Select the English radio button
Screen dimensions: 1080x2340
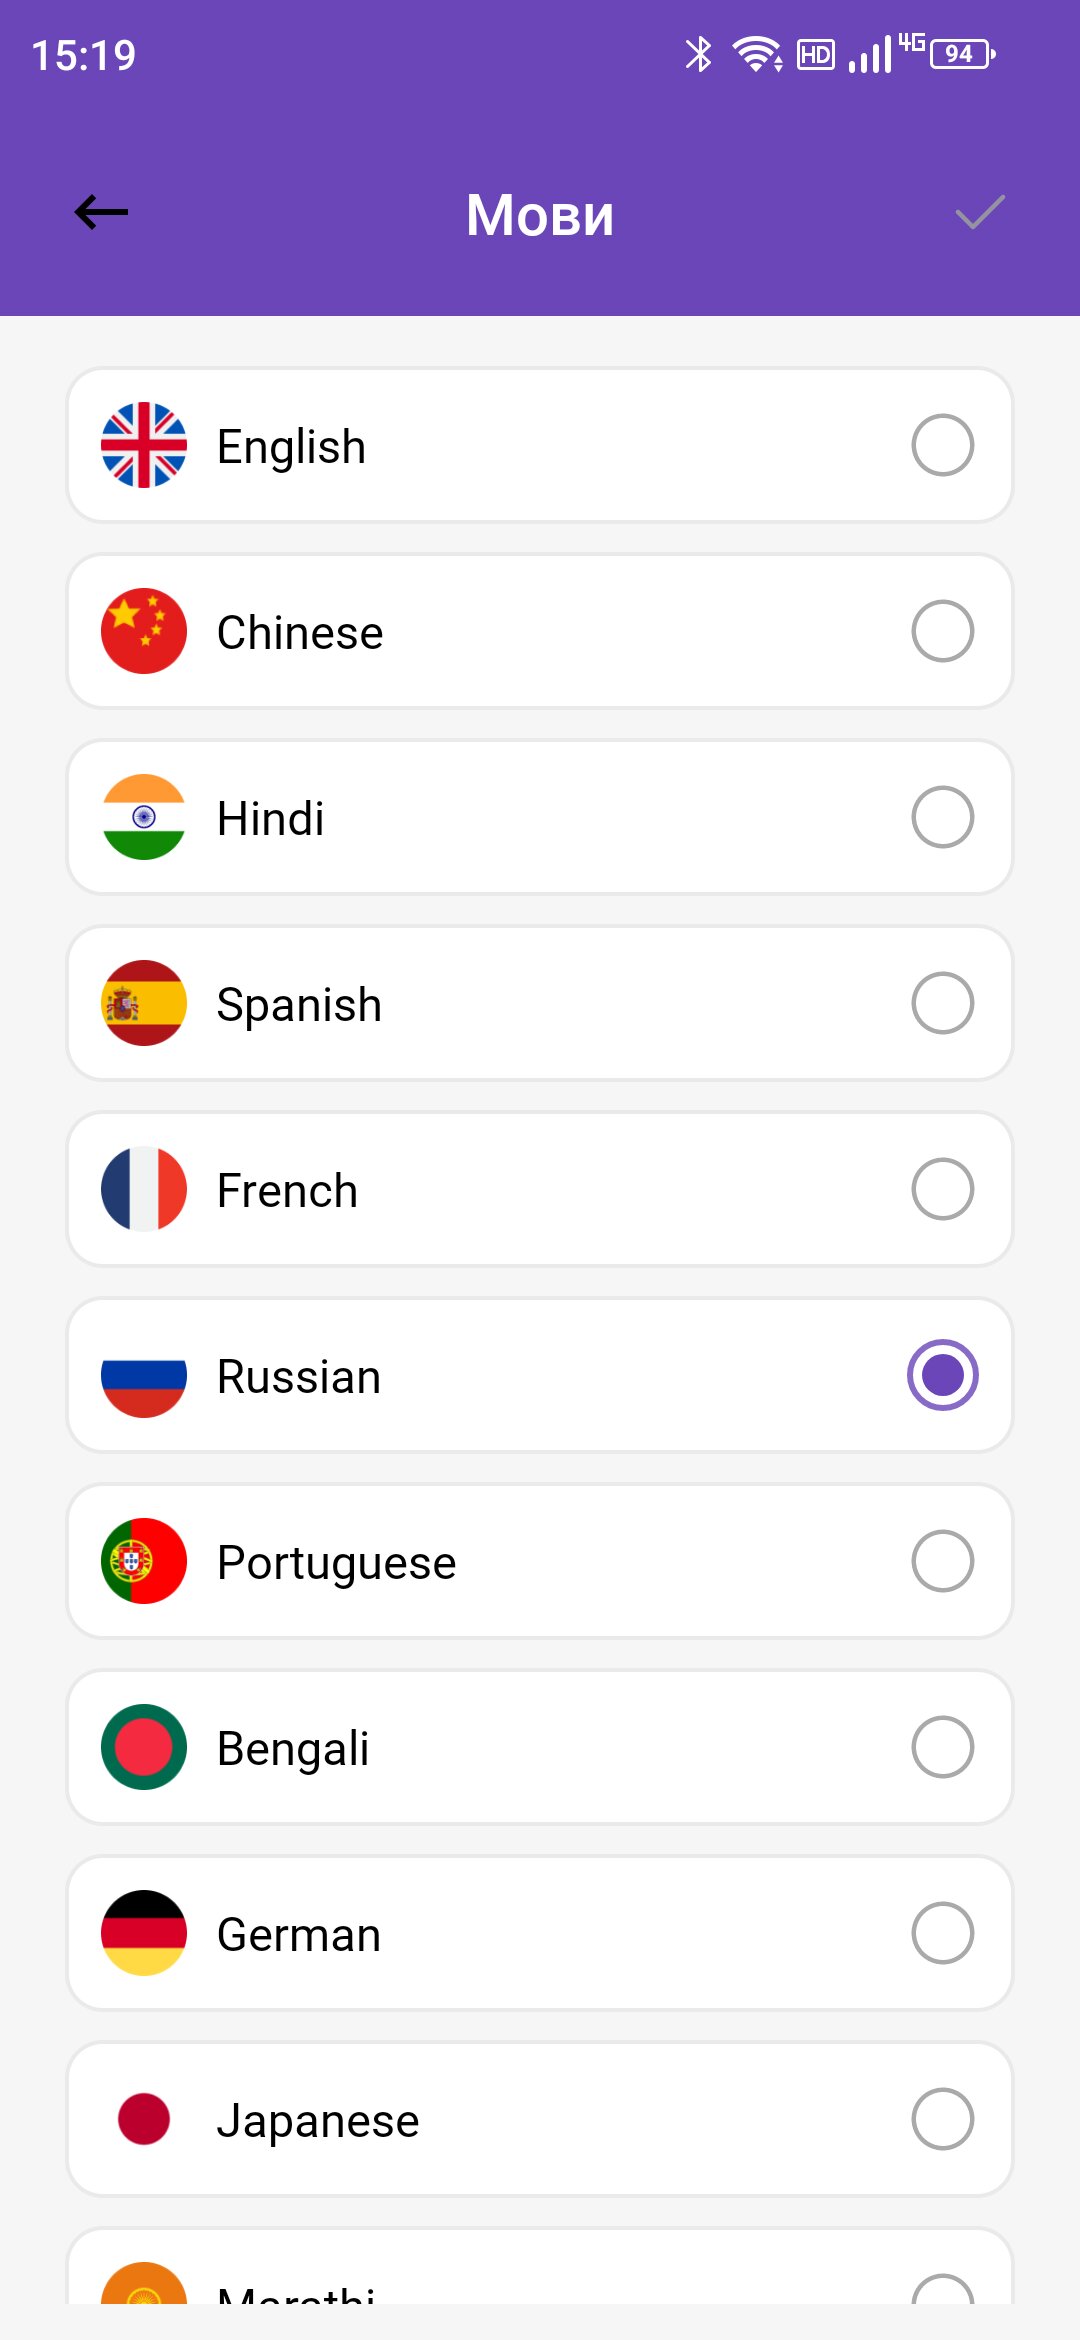pyautogui.click(x=942, y=445)
